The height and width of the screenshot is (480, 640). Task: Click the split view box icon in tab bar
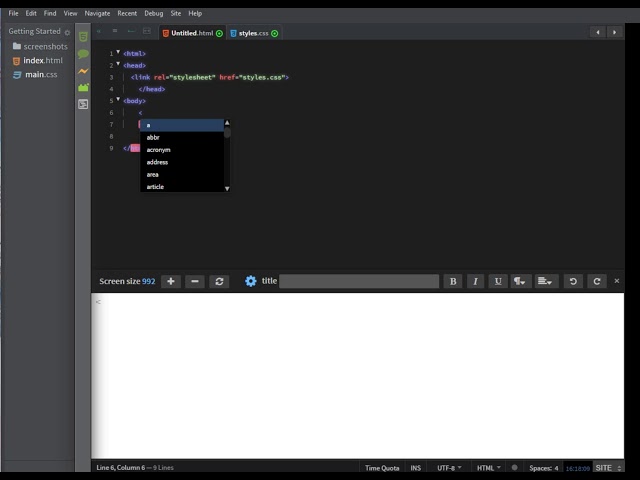tap(147, 31)
